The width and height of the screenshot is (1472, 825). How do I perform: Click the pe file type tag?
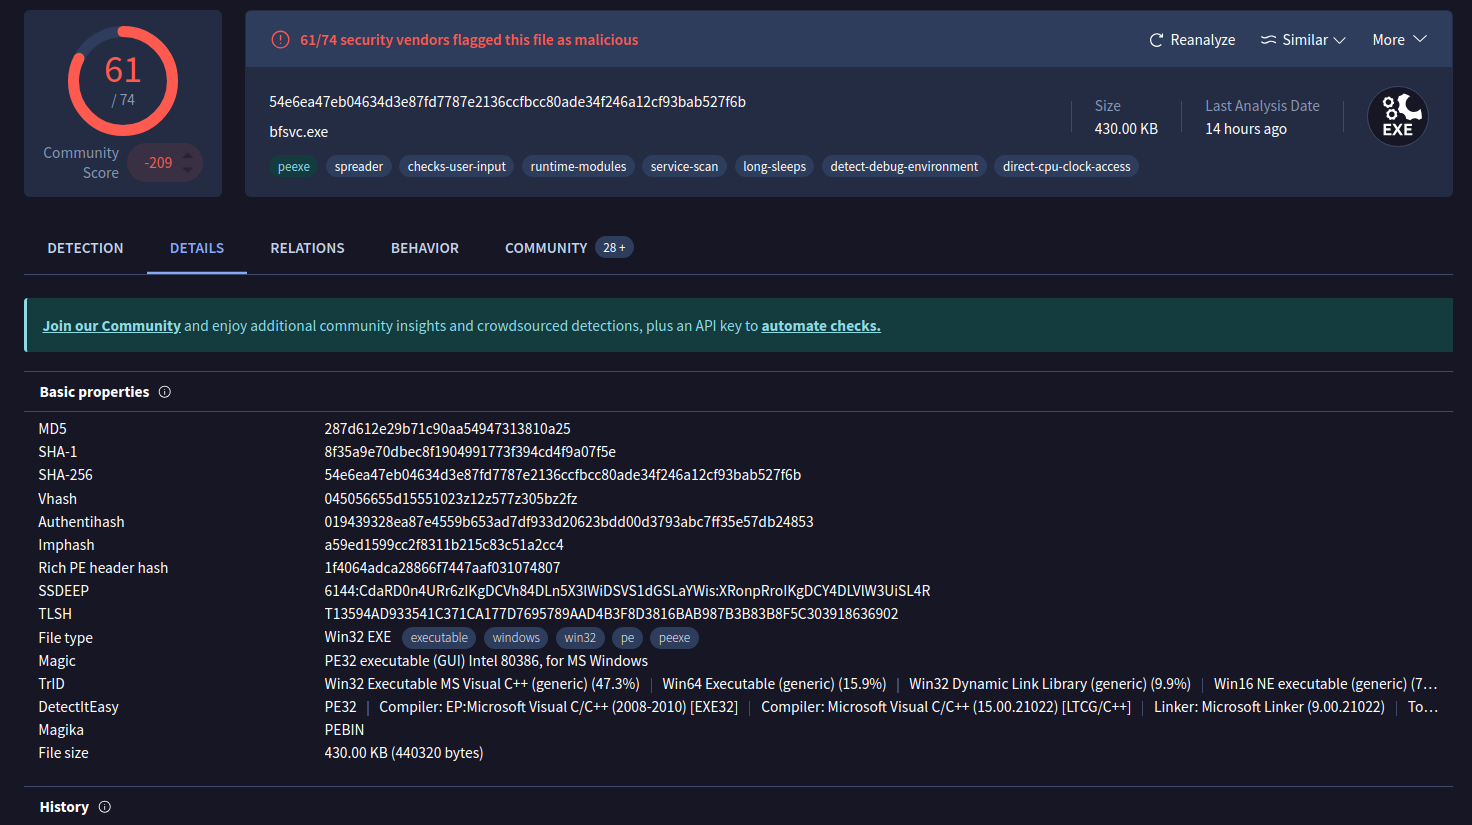pos(627,638)
